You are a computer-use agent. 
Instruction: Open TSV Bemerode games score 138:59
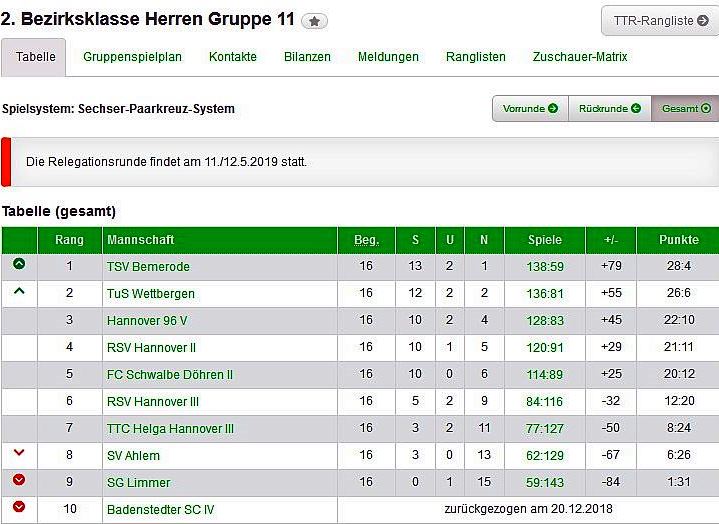(x=546, y=267)
